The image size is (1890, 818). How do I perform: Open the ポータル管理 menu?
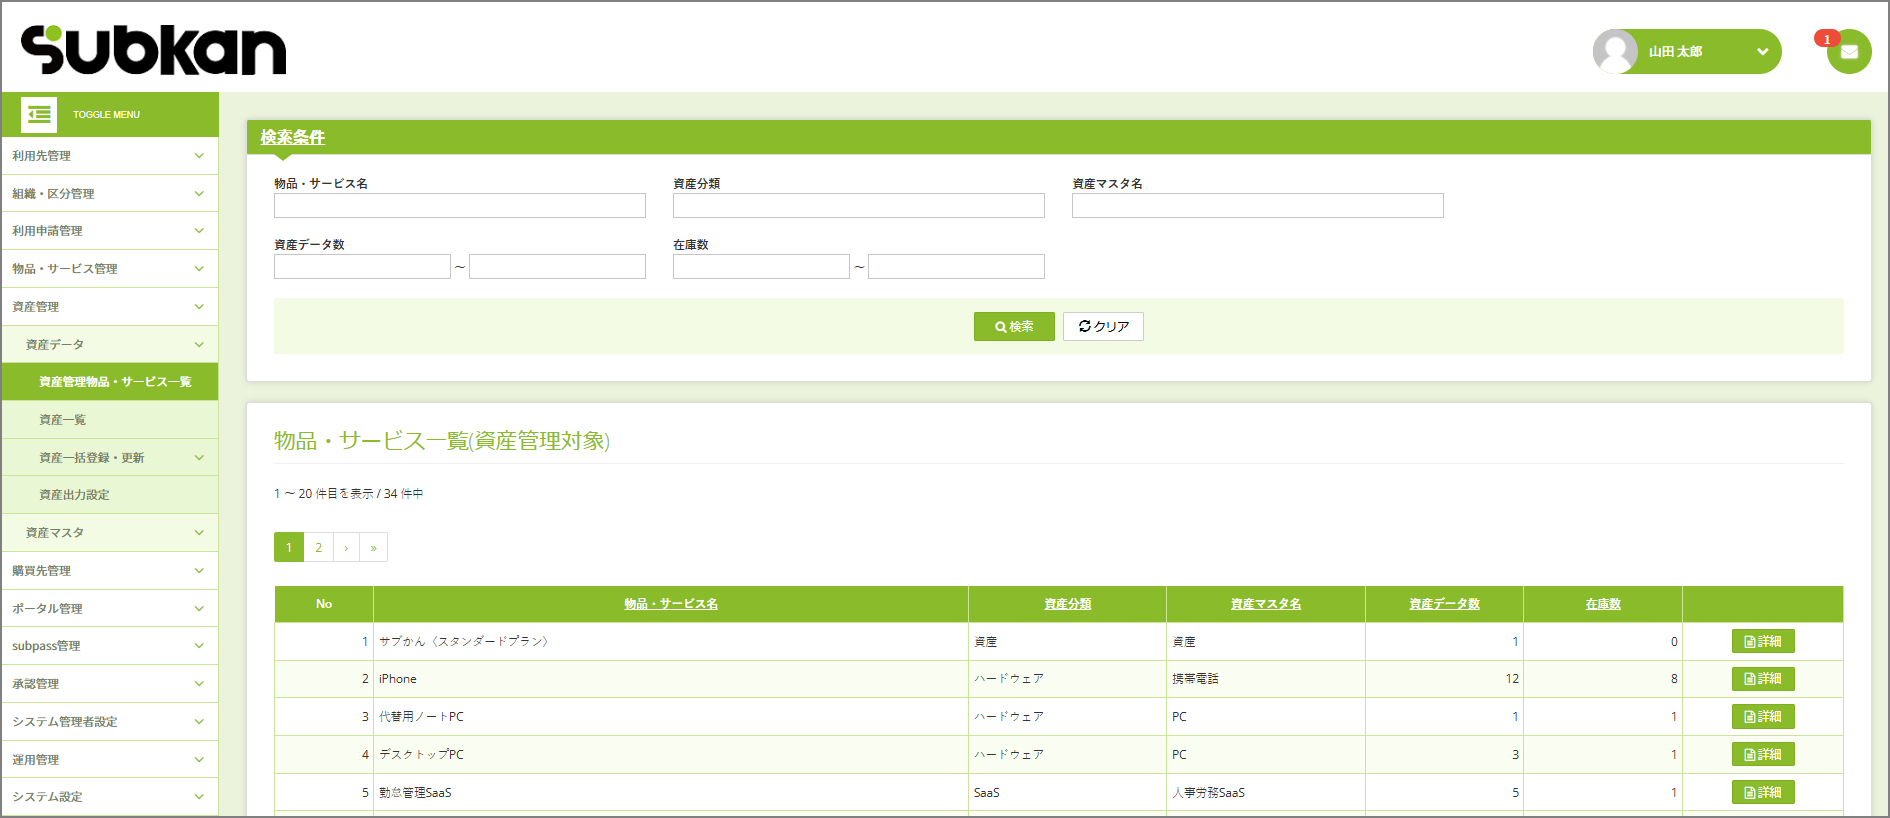coord(110,609)
